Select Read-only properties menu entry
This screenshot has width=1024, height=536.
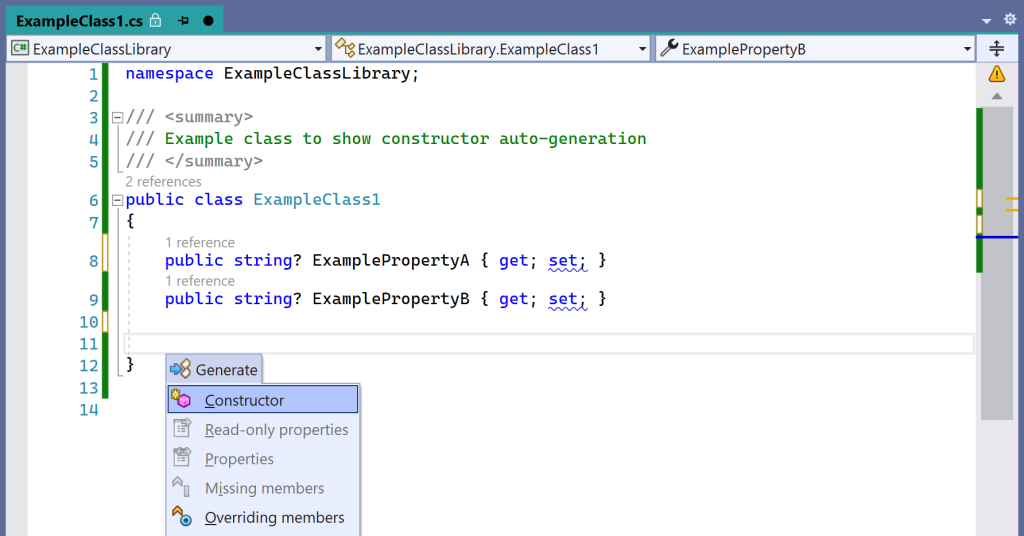click(x=263, y=430)
